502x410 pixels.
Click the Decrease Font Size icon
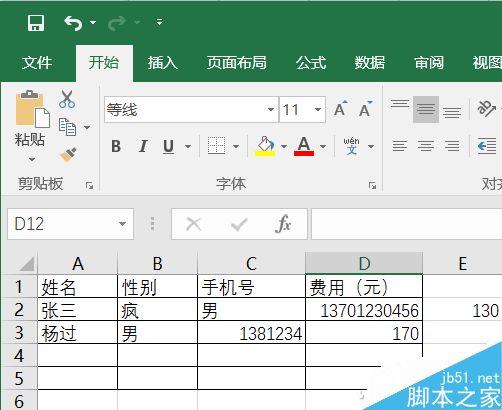[366, 109]
